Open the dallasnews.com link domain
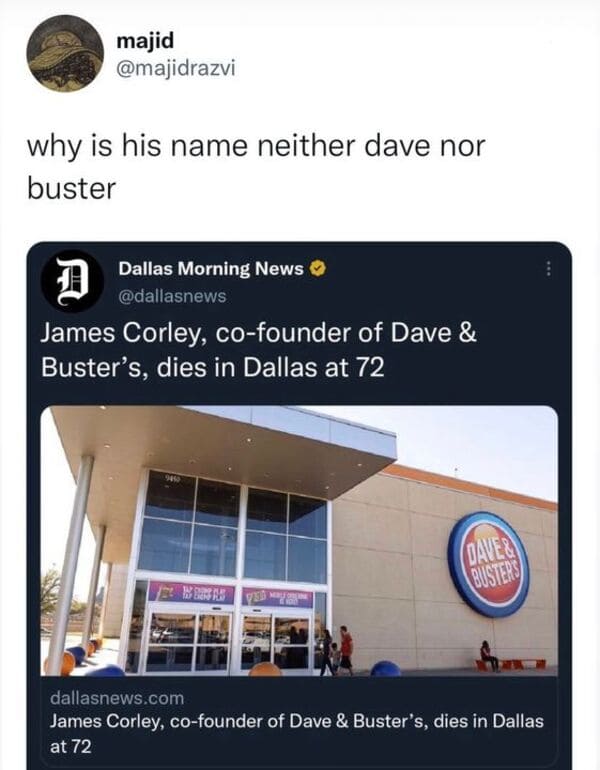 [117, 698]
